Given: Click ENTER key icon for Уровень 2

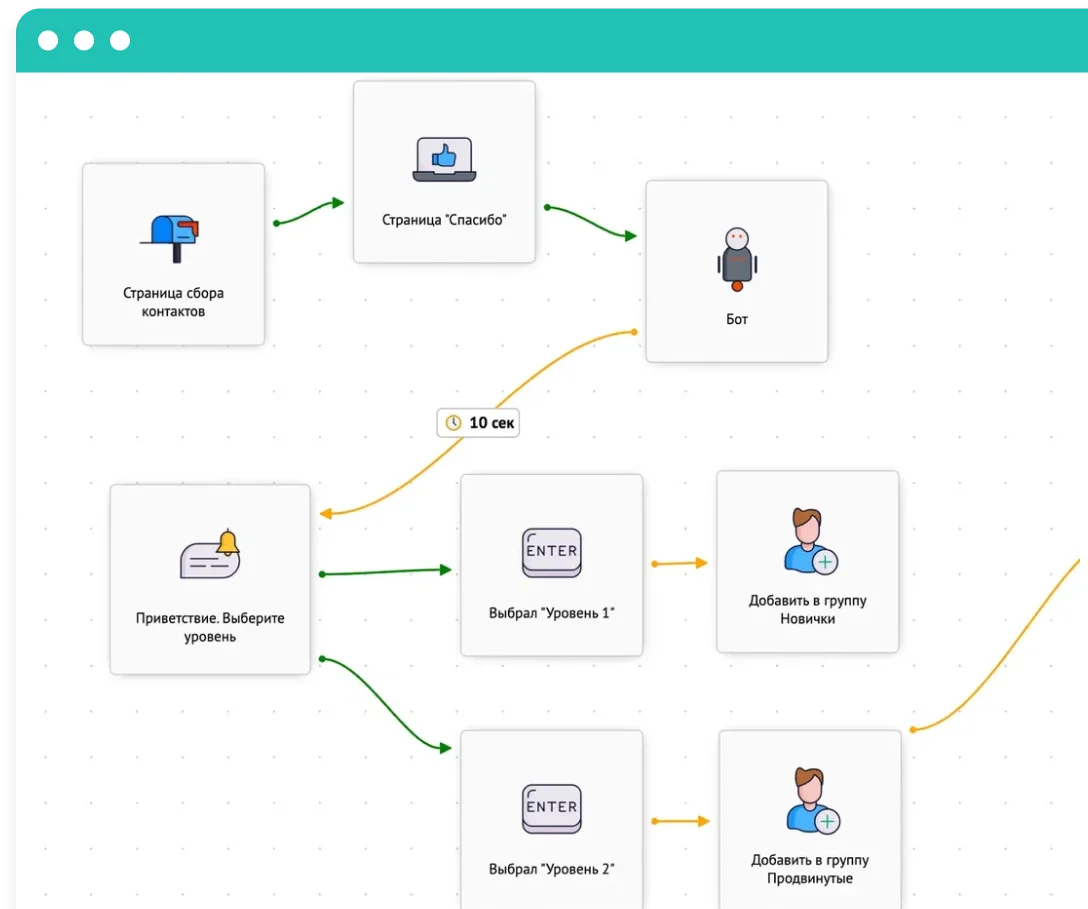Looking at the screenshot, I should [x=551, y=809].
